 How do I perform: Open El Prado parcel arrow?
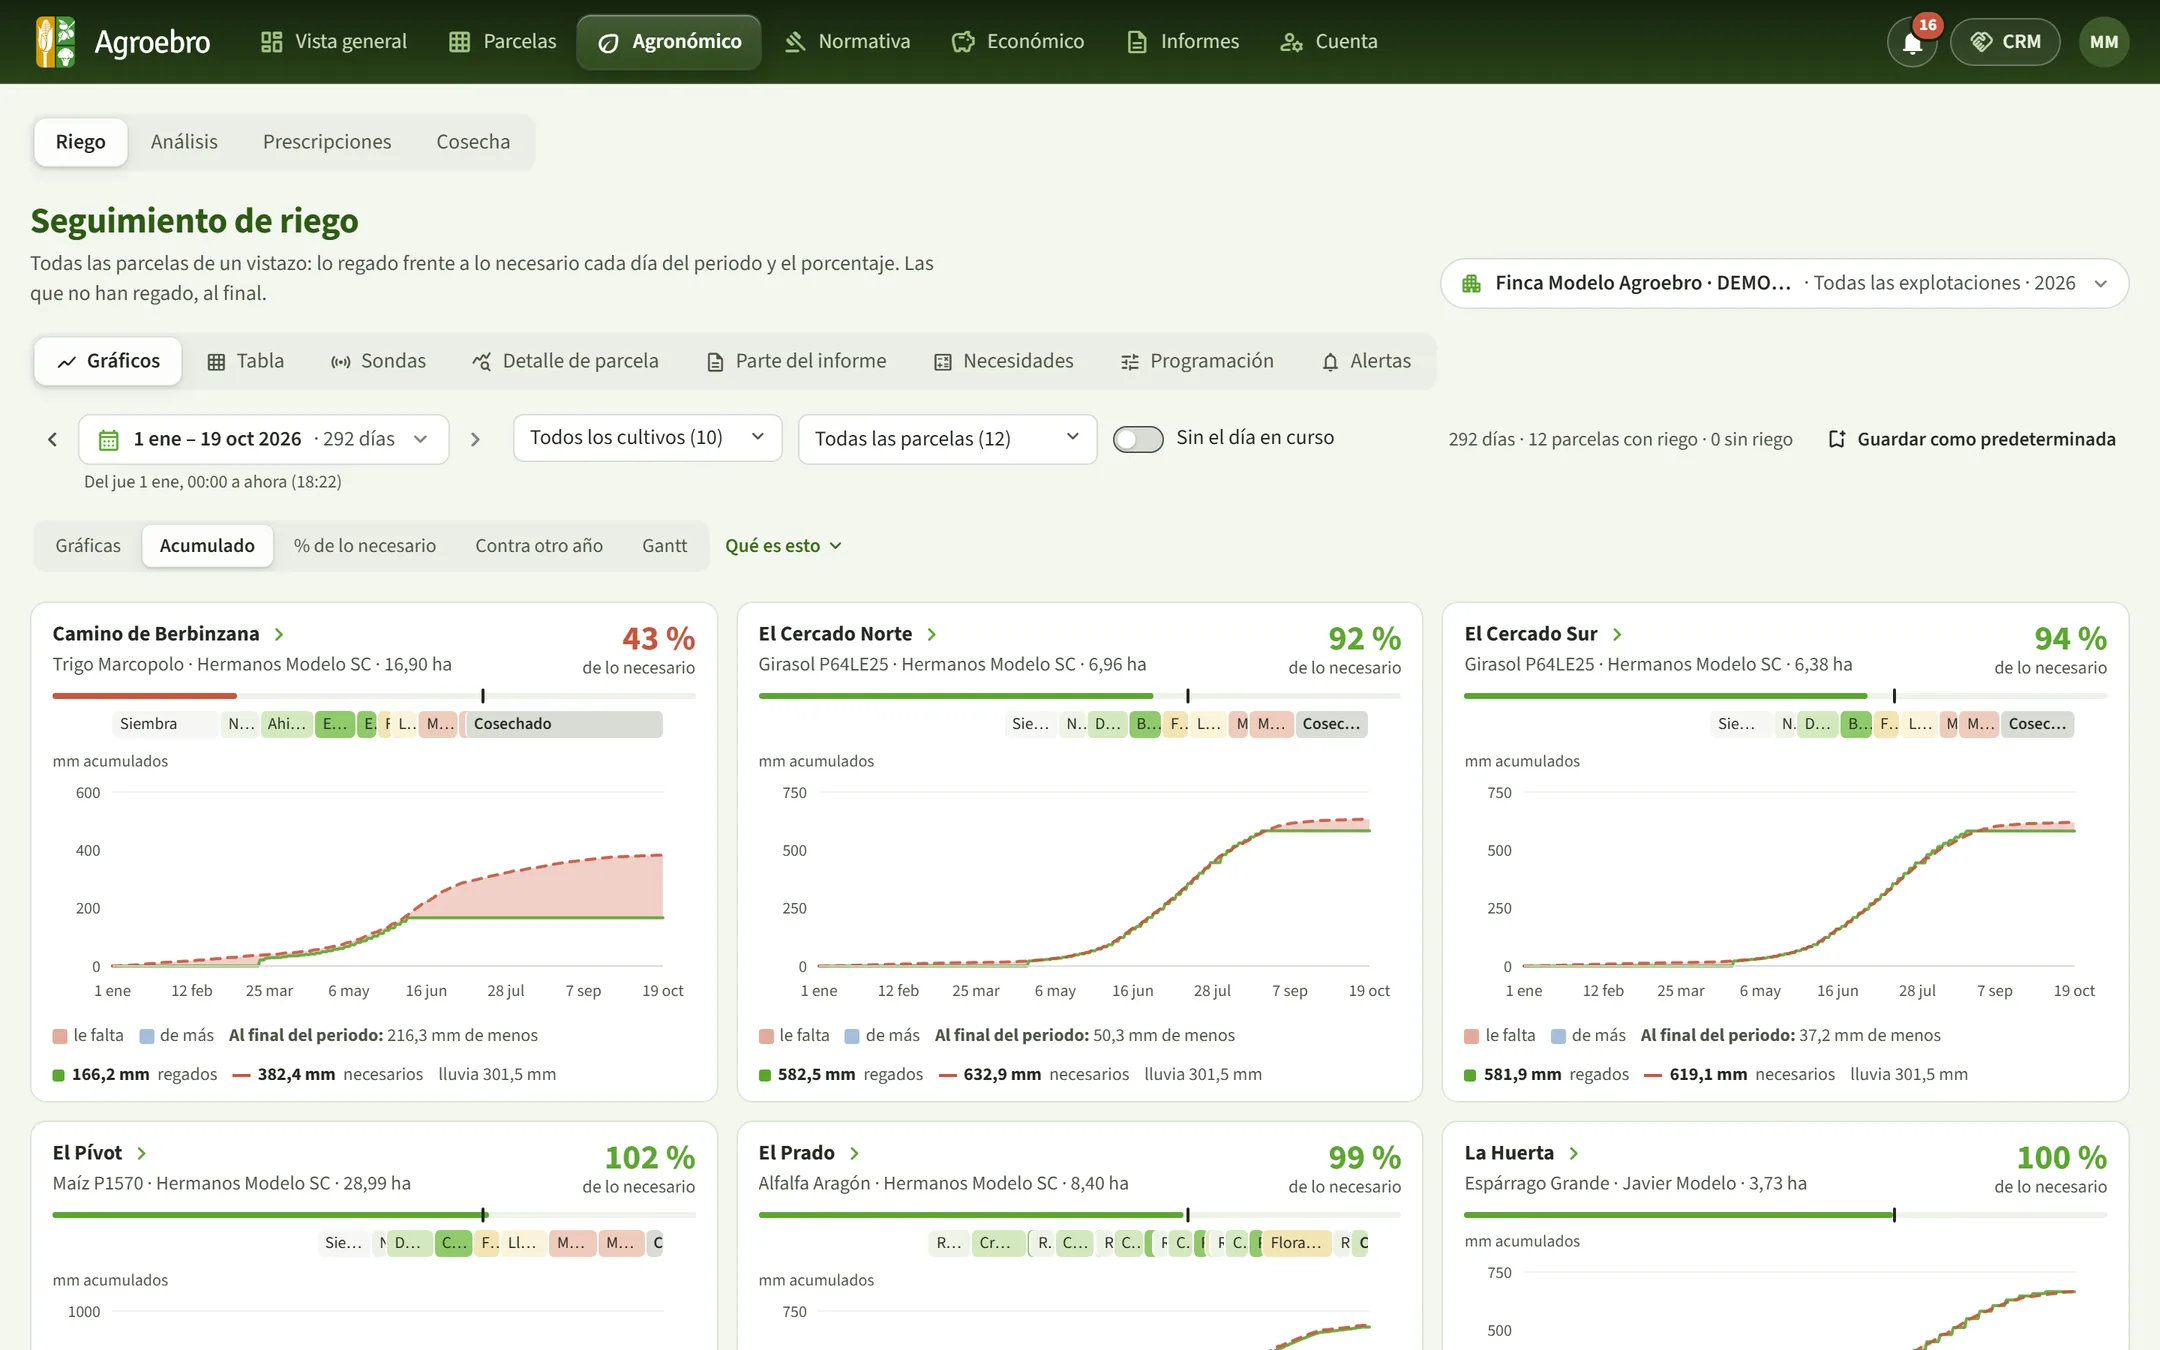[854, 1153]
